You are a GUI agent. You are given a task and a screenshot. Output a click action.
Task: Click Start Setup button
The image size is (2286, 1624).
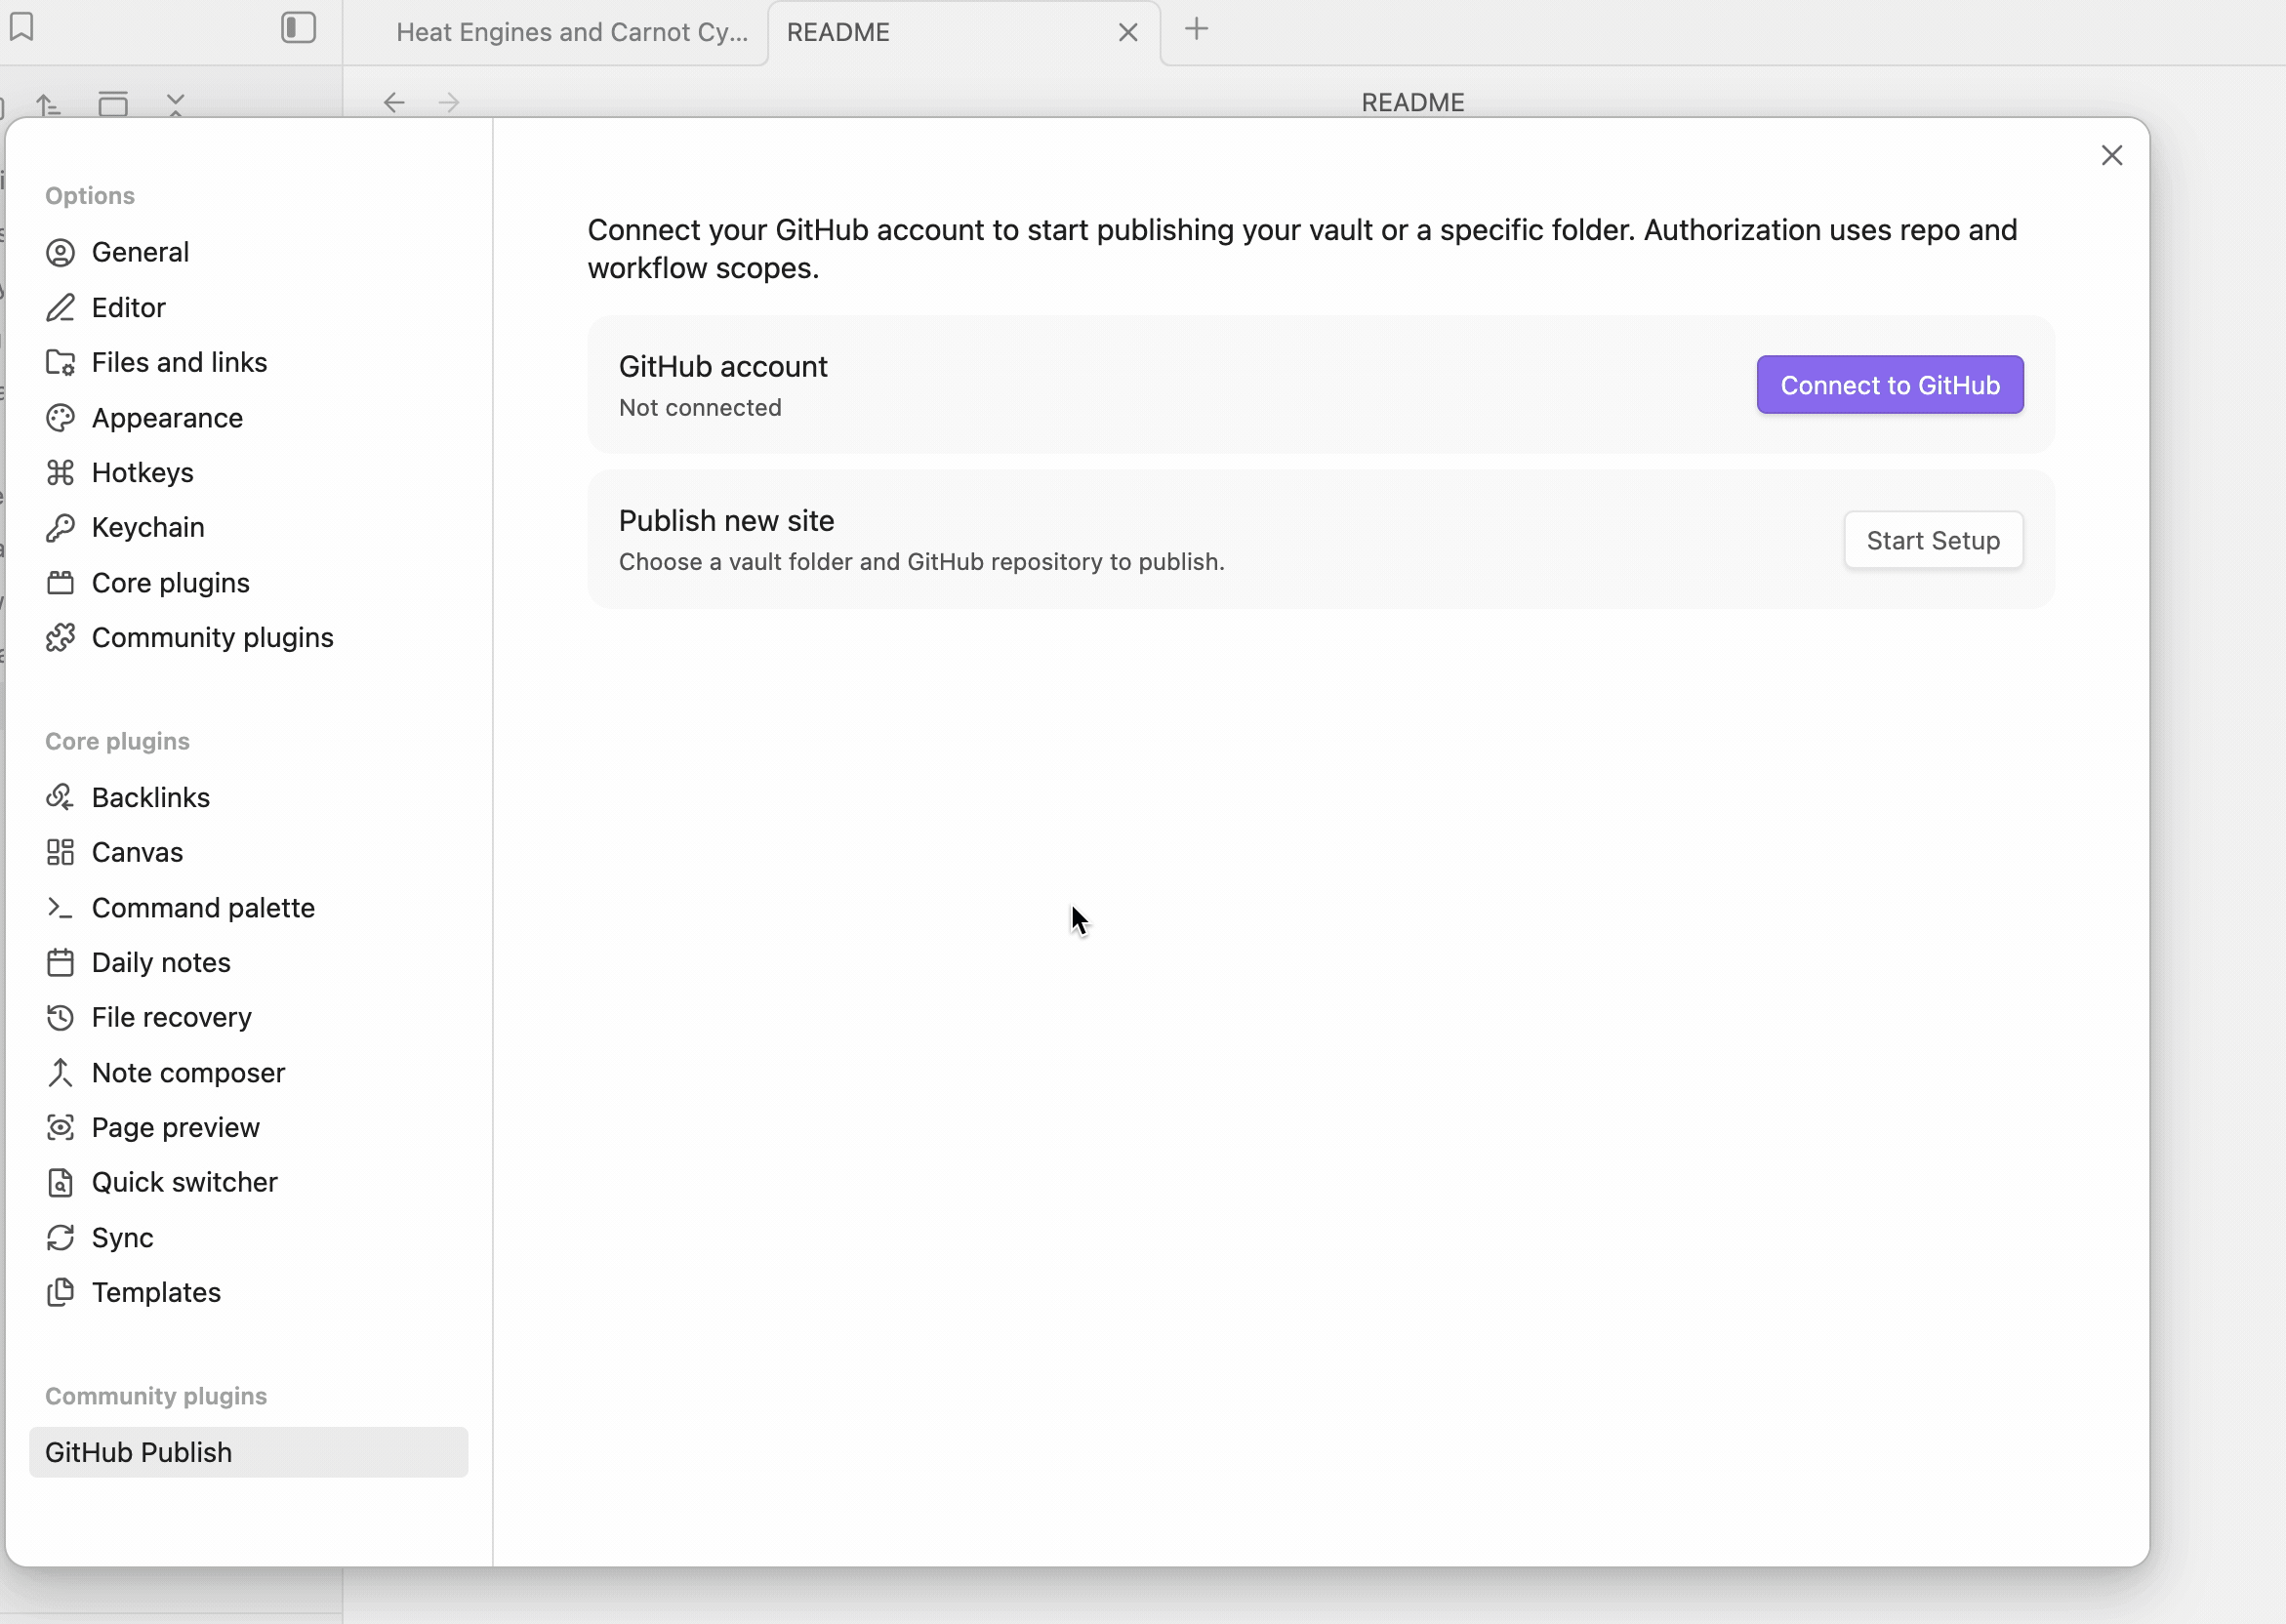click(x=1932, y=540)
